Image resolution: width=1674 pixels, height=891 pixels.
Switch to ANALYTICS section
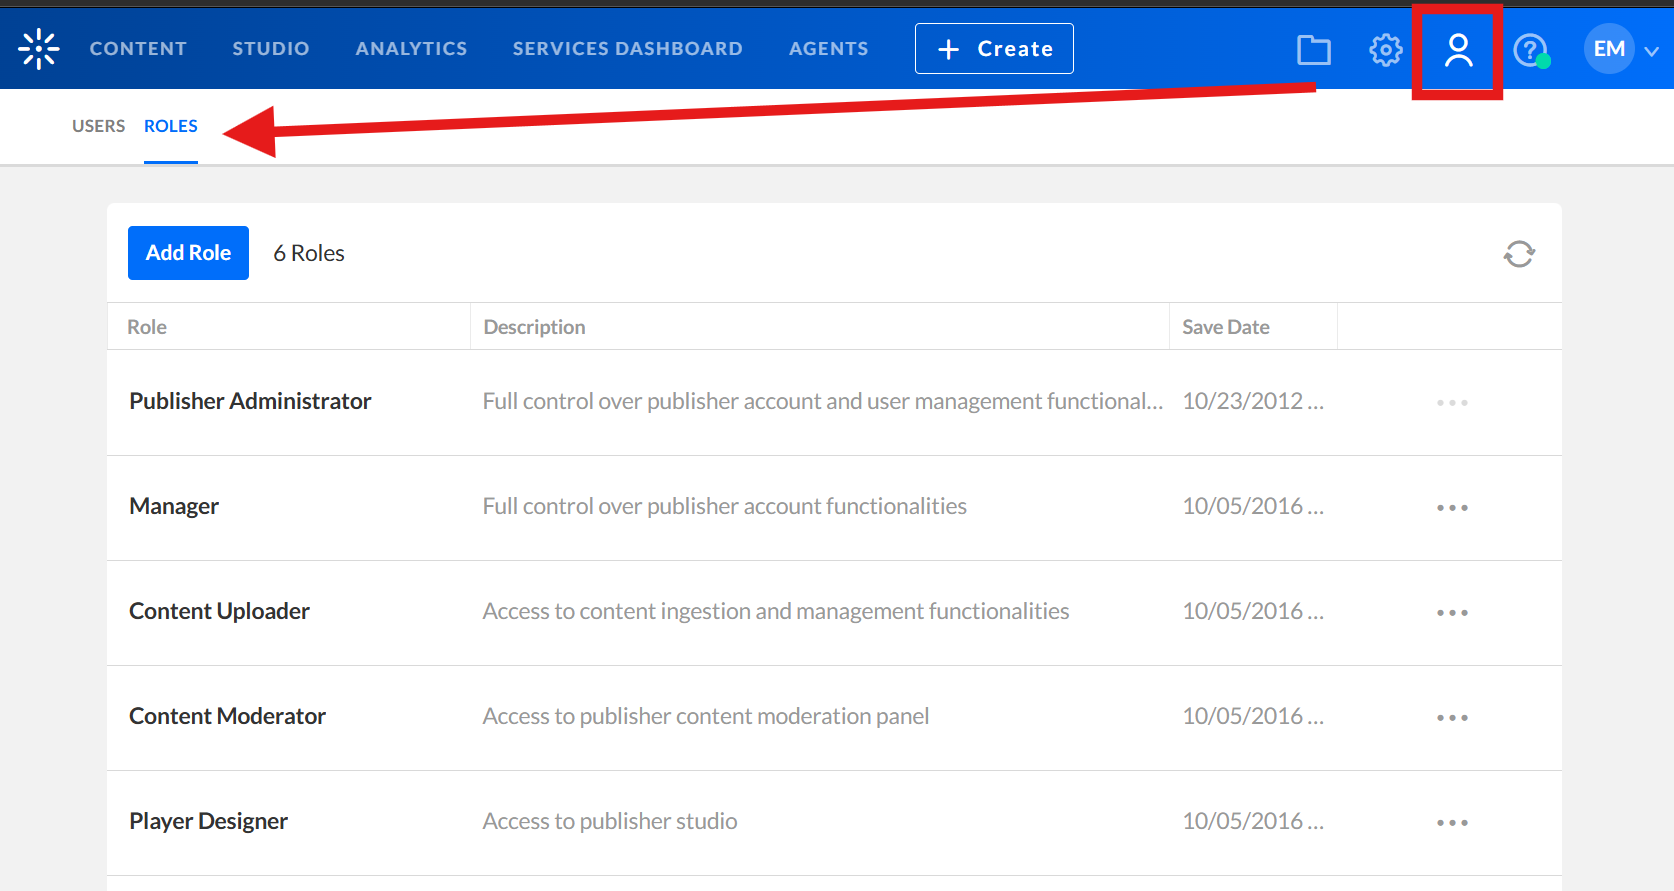coord(411,49)
